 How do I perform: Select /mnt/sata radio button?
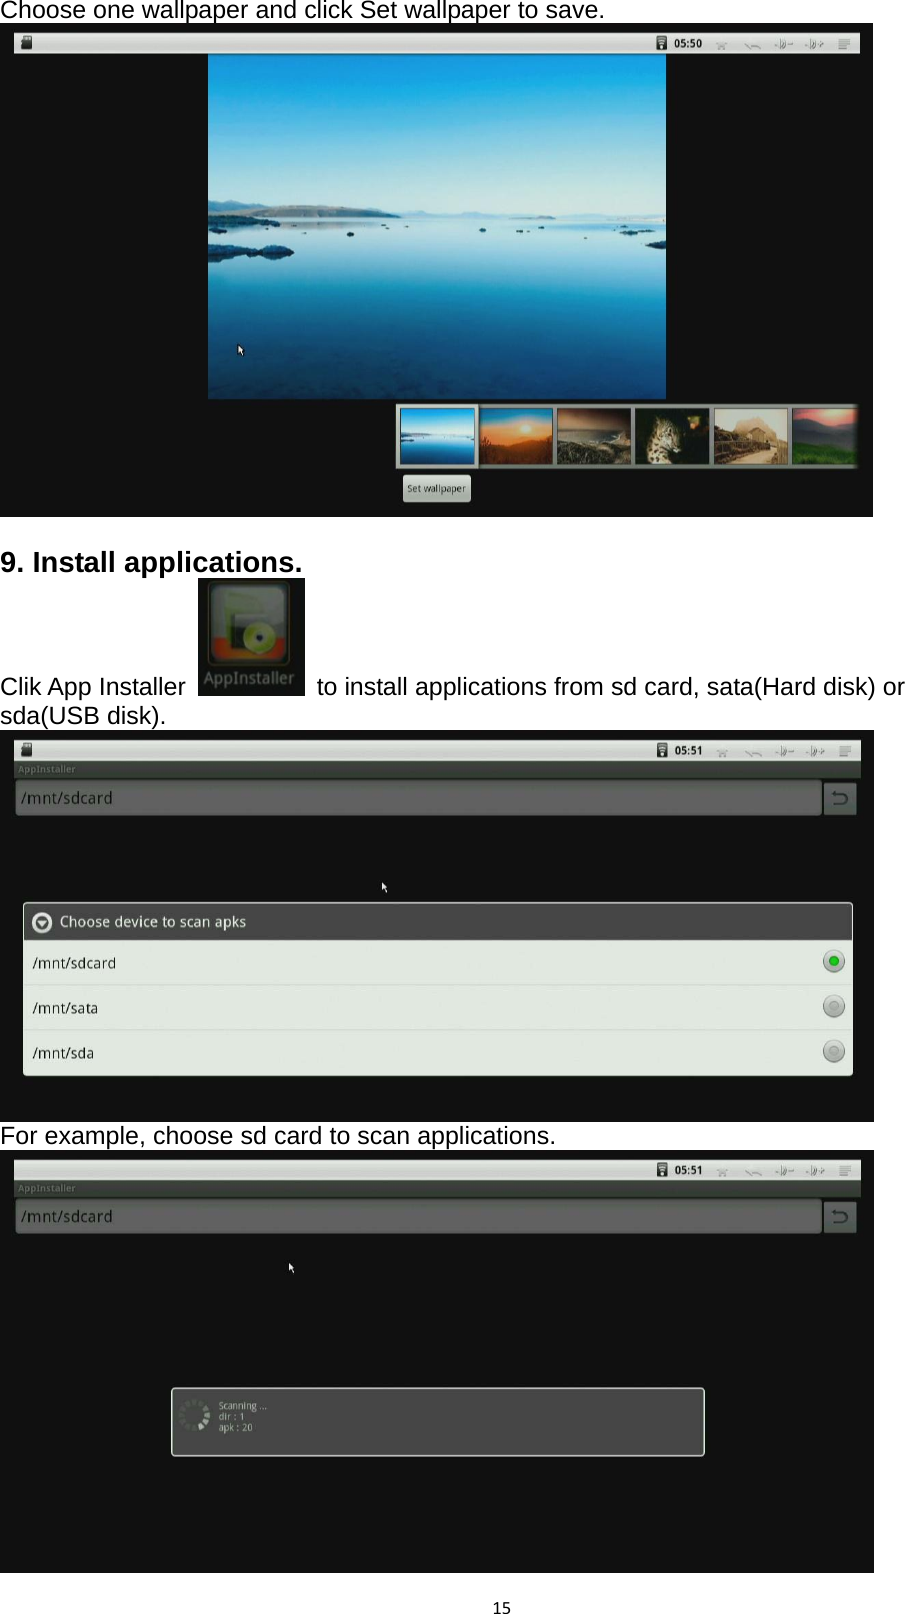pyautogui.click(x=834, y=1007)
